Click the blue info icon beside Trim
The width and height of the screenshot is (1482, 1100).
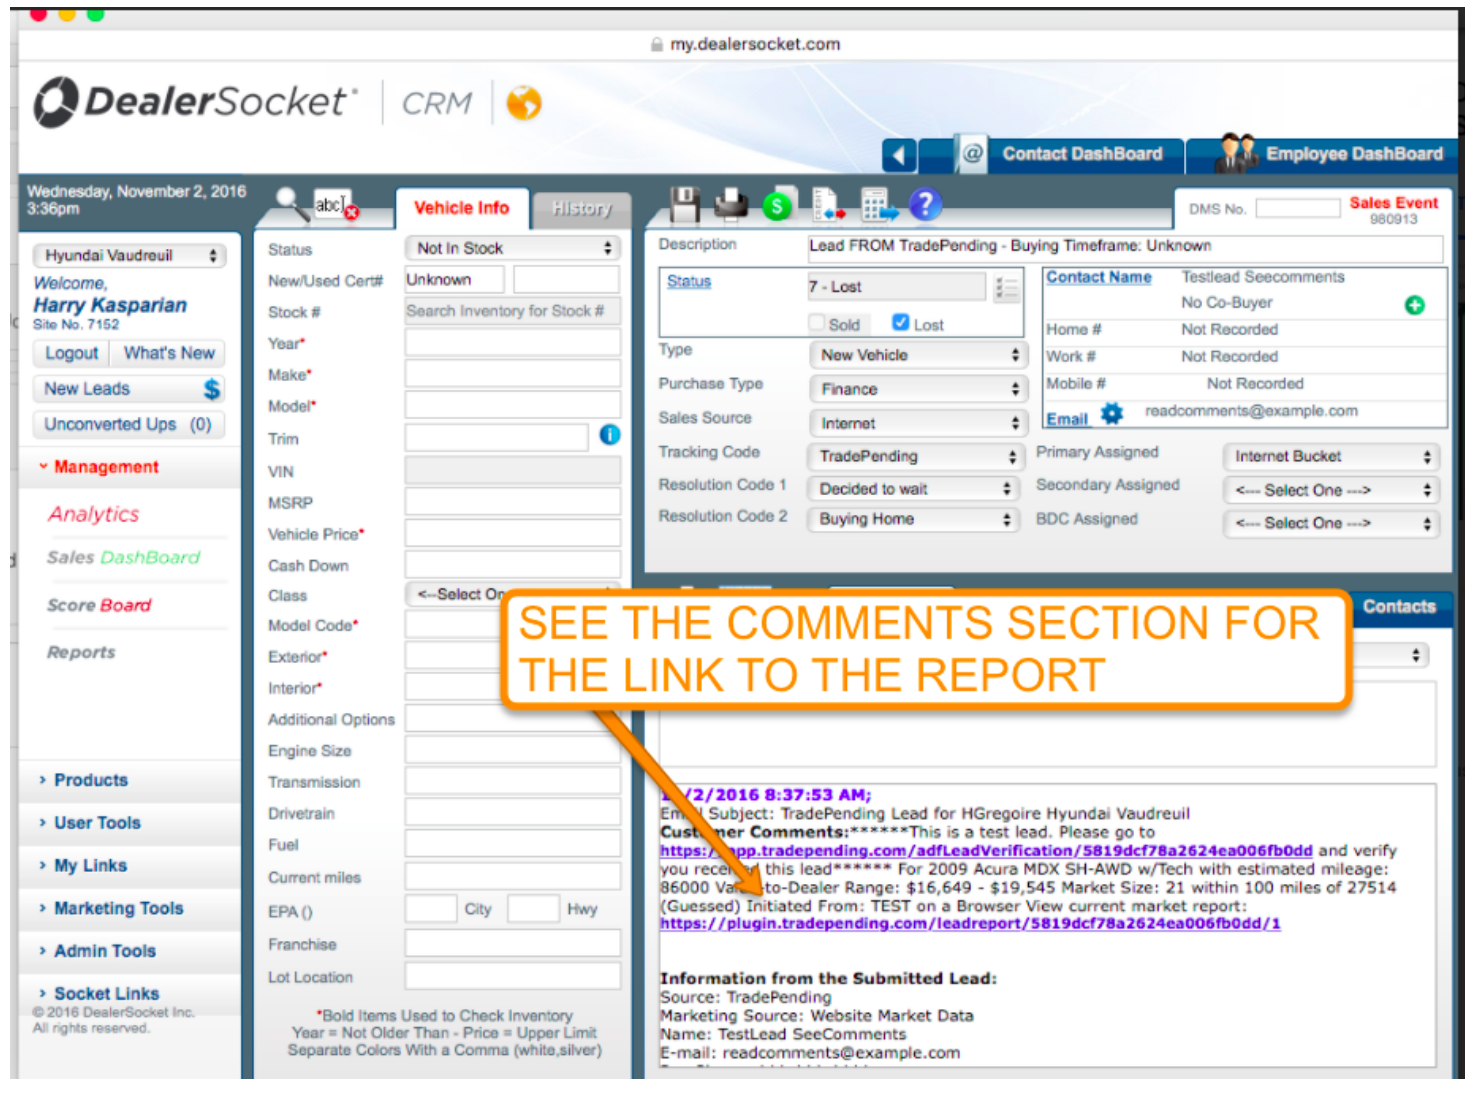tap(610, 435)
